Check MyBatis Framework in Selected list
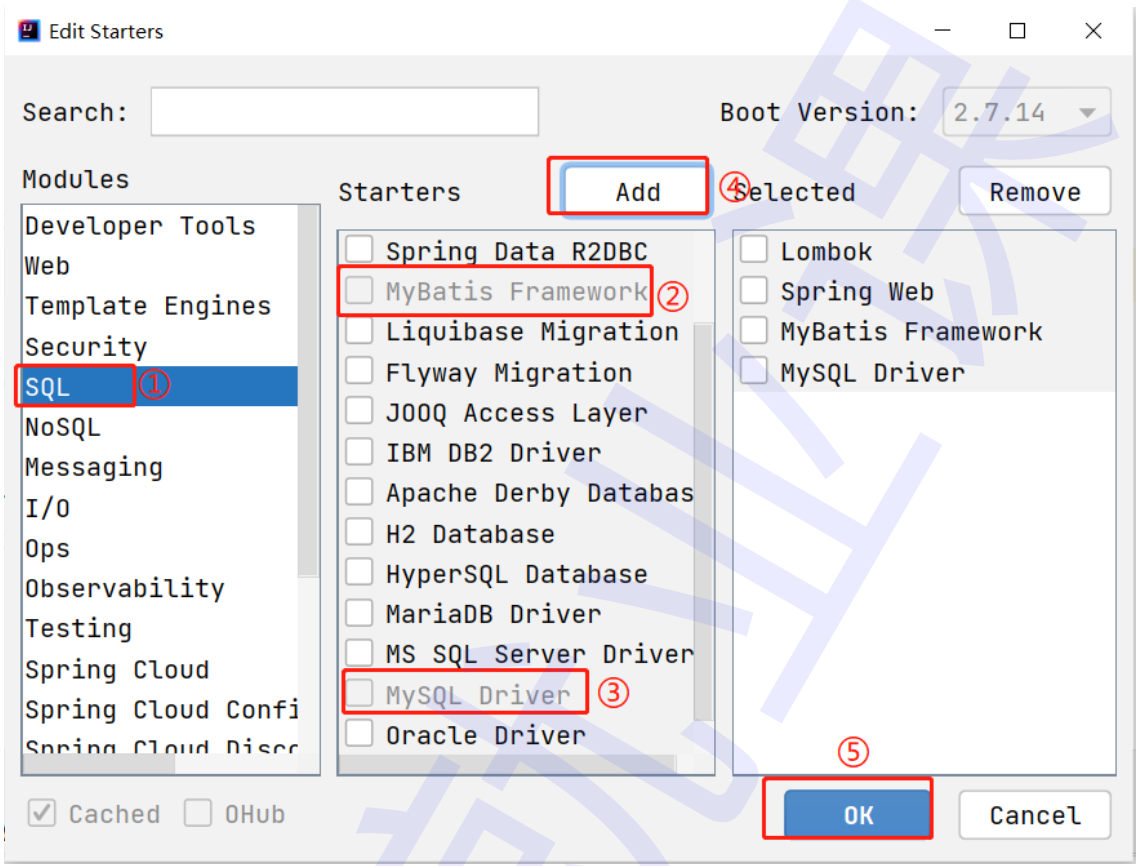The width and height of the screenshot is (1136, 866). click(x=753, y=330)
